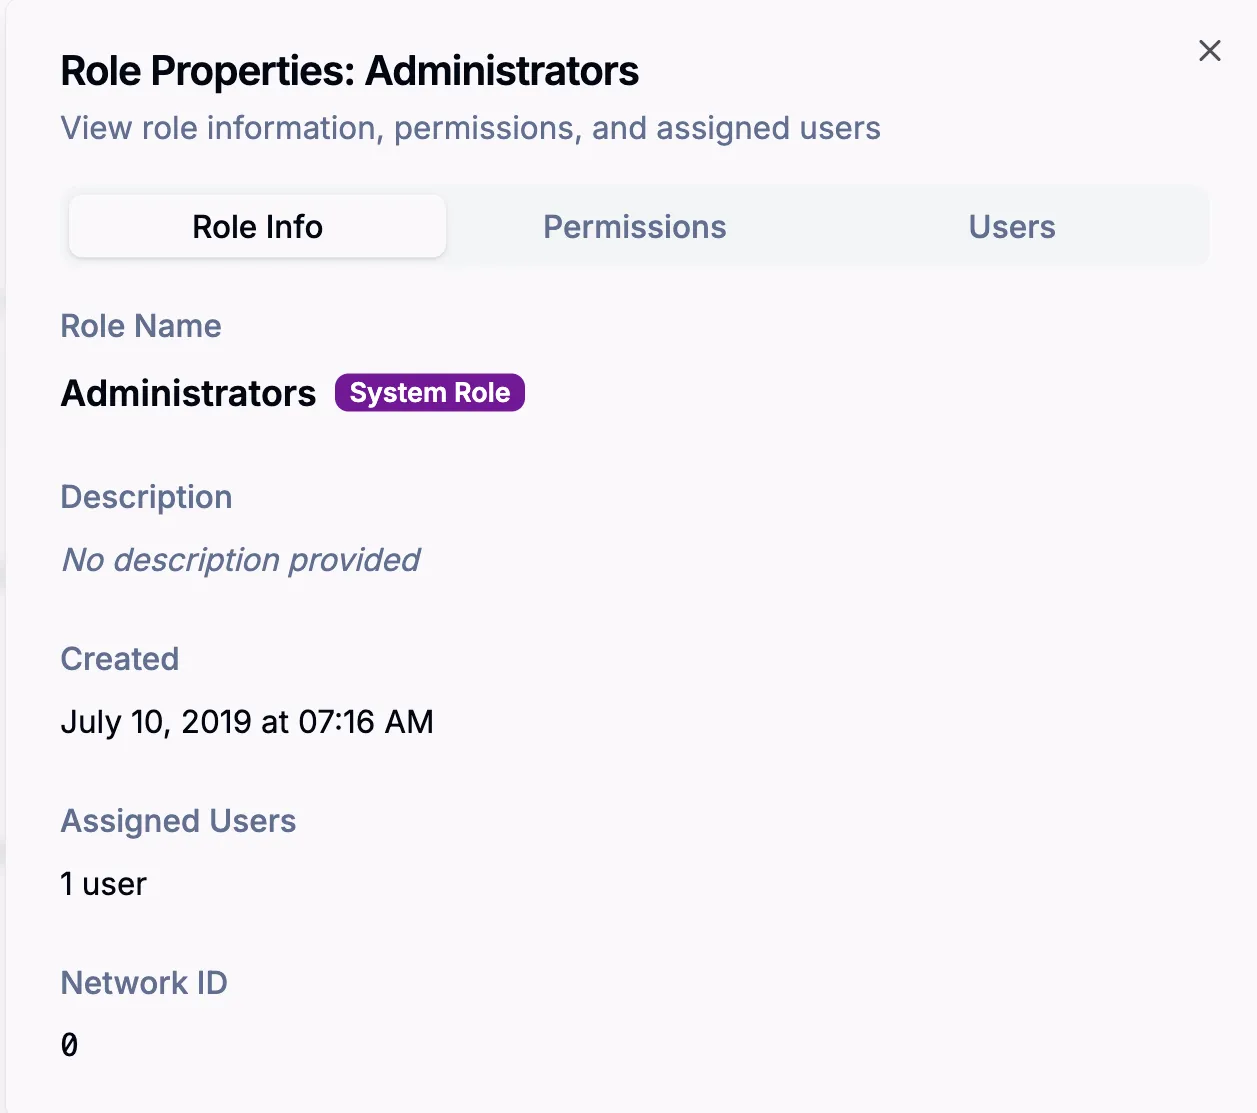Select the Administrators role name text
This screenshot has width=1257, height=1113.
point(188,393)
